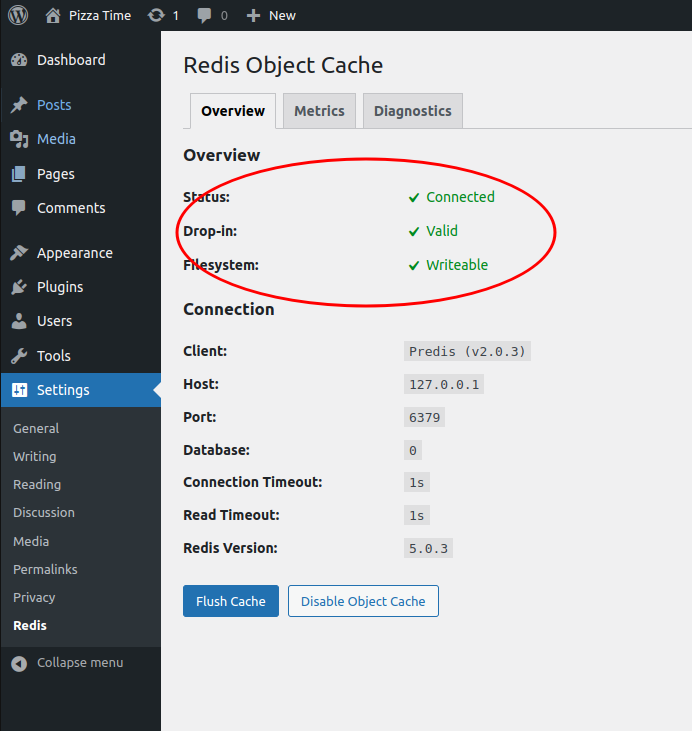Go to General settings submenu
The image size is (692, 731).
(x=36, y=428)
